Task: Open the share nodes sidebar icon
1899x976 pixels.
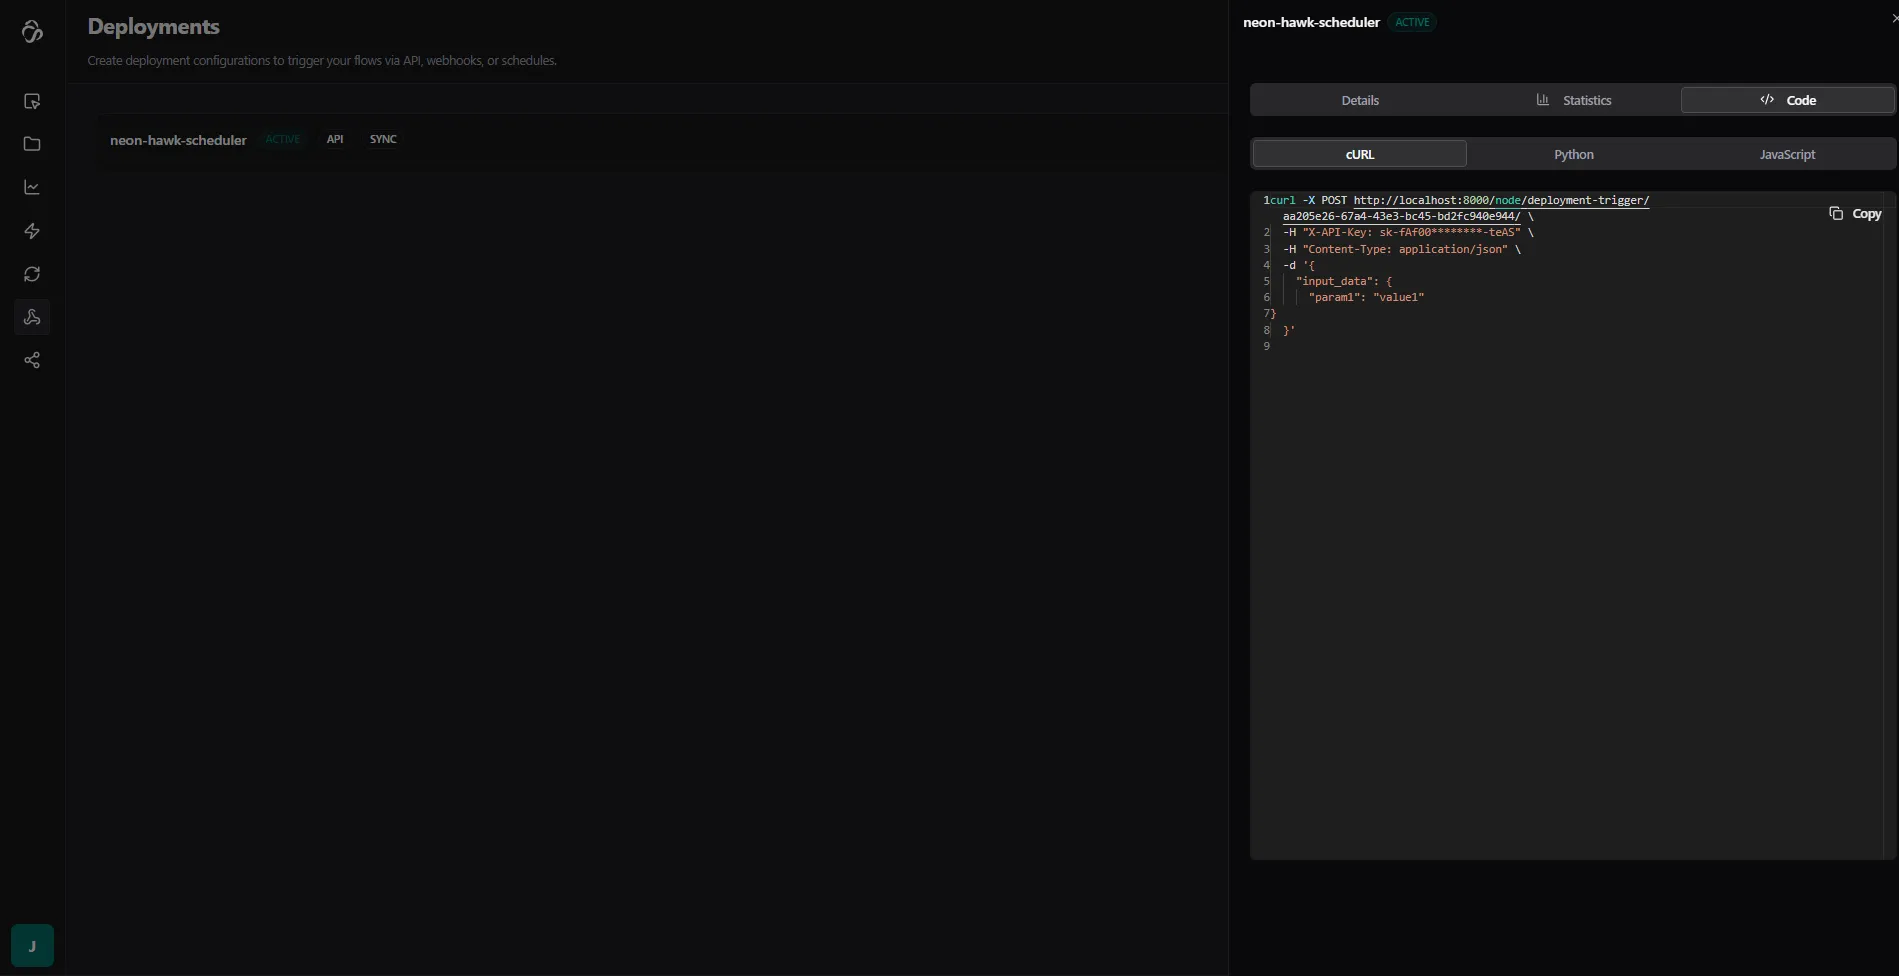Action: click(32, 360)
